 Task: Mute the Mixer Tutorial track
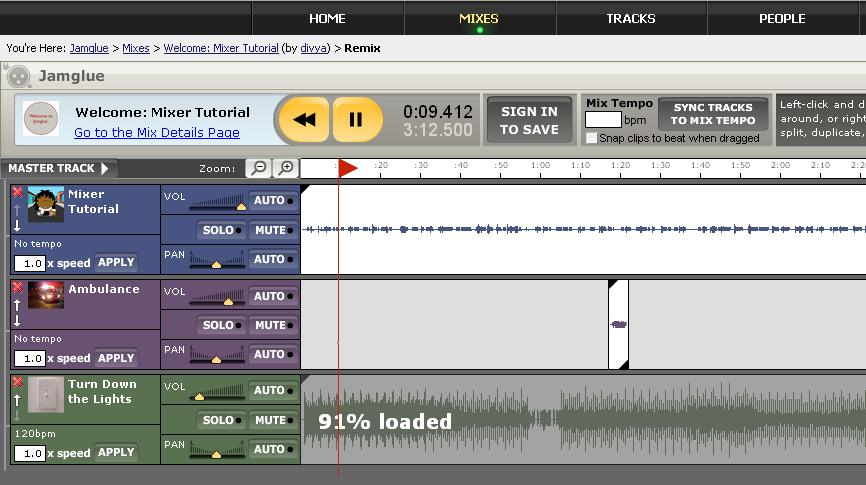[273, 230]
